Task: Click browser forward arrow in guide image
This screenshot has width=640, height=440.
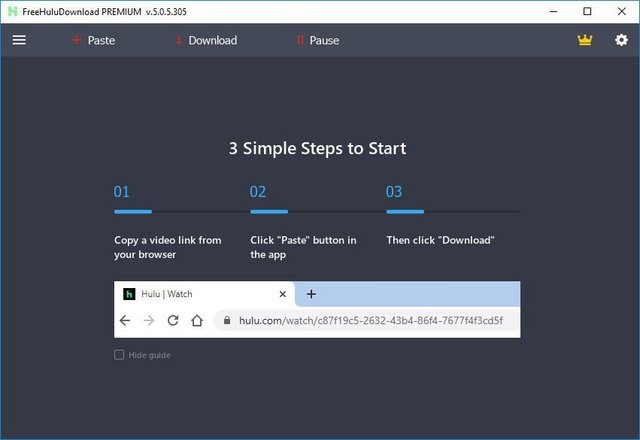Action: click(149, 320)
